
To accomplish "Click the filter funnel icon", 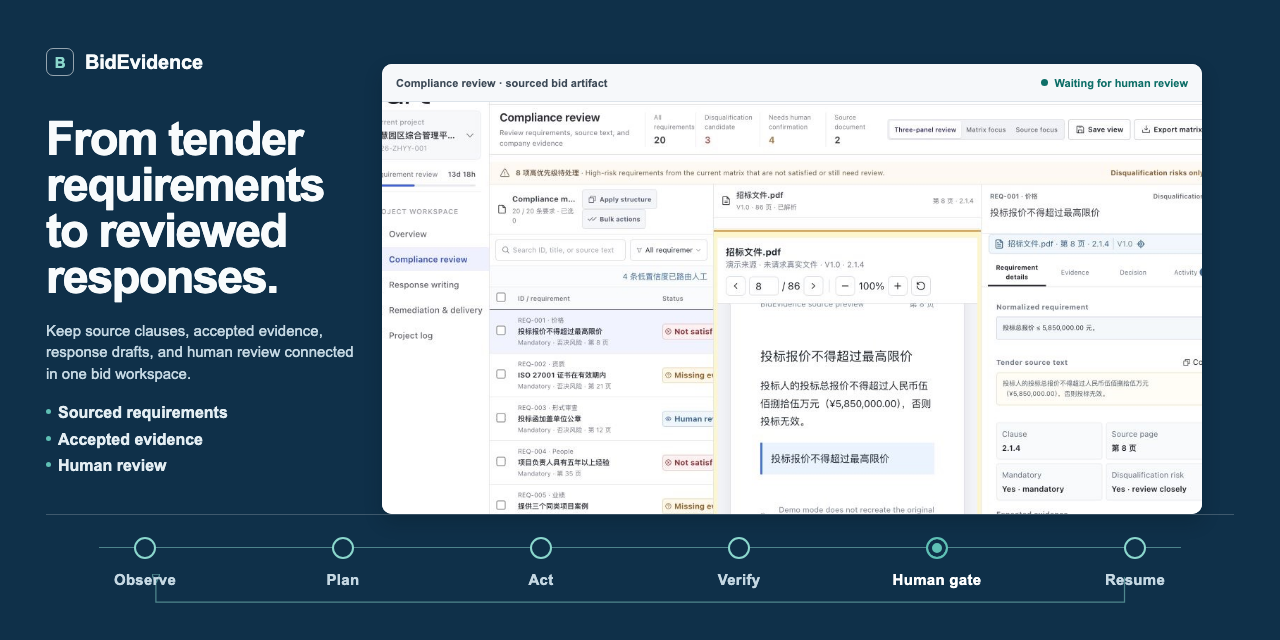I will (x=638, y=250).
